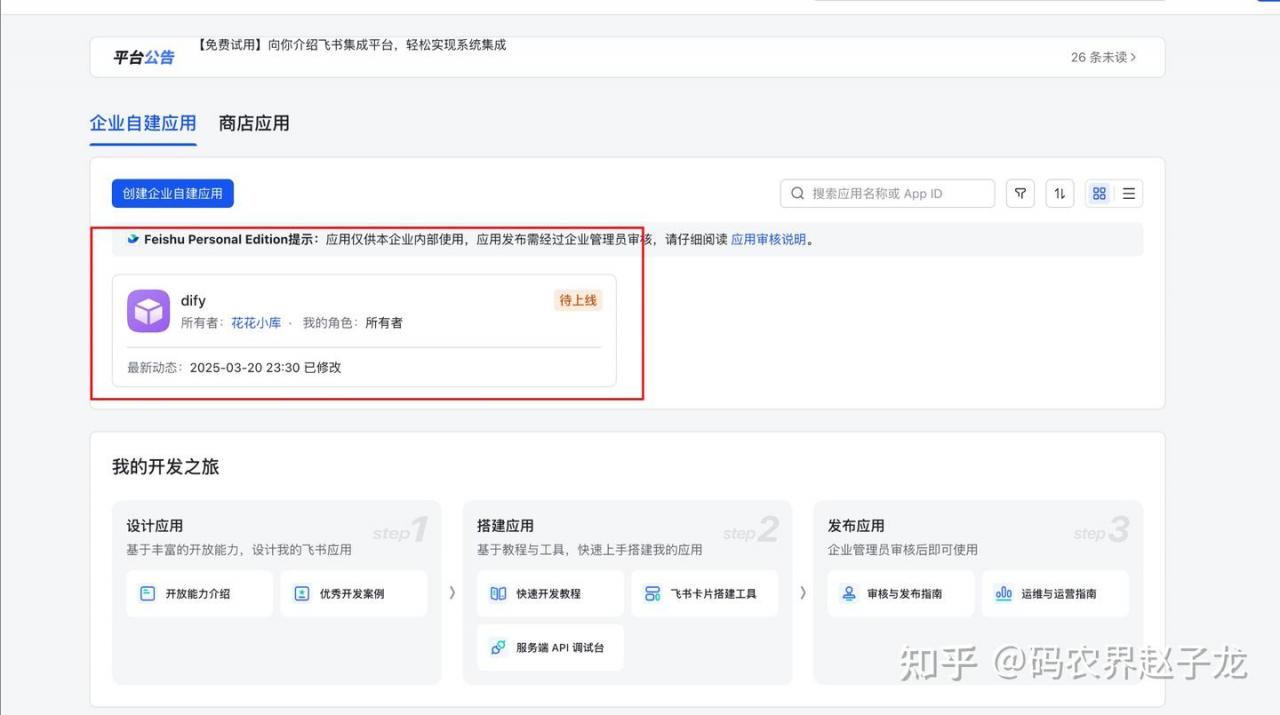Viewport: 1280px width, 715px height.
Task: Click the 搭建应用 step heading
Action: point(505,525)
